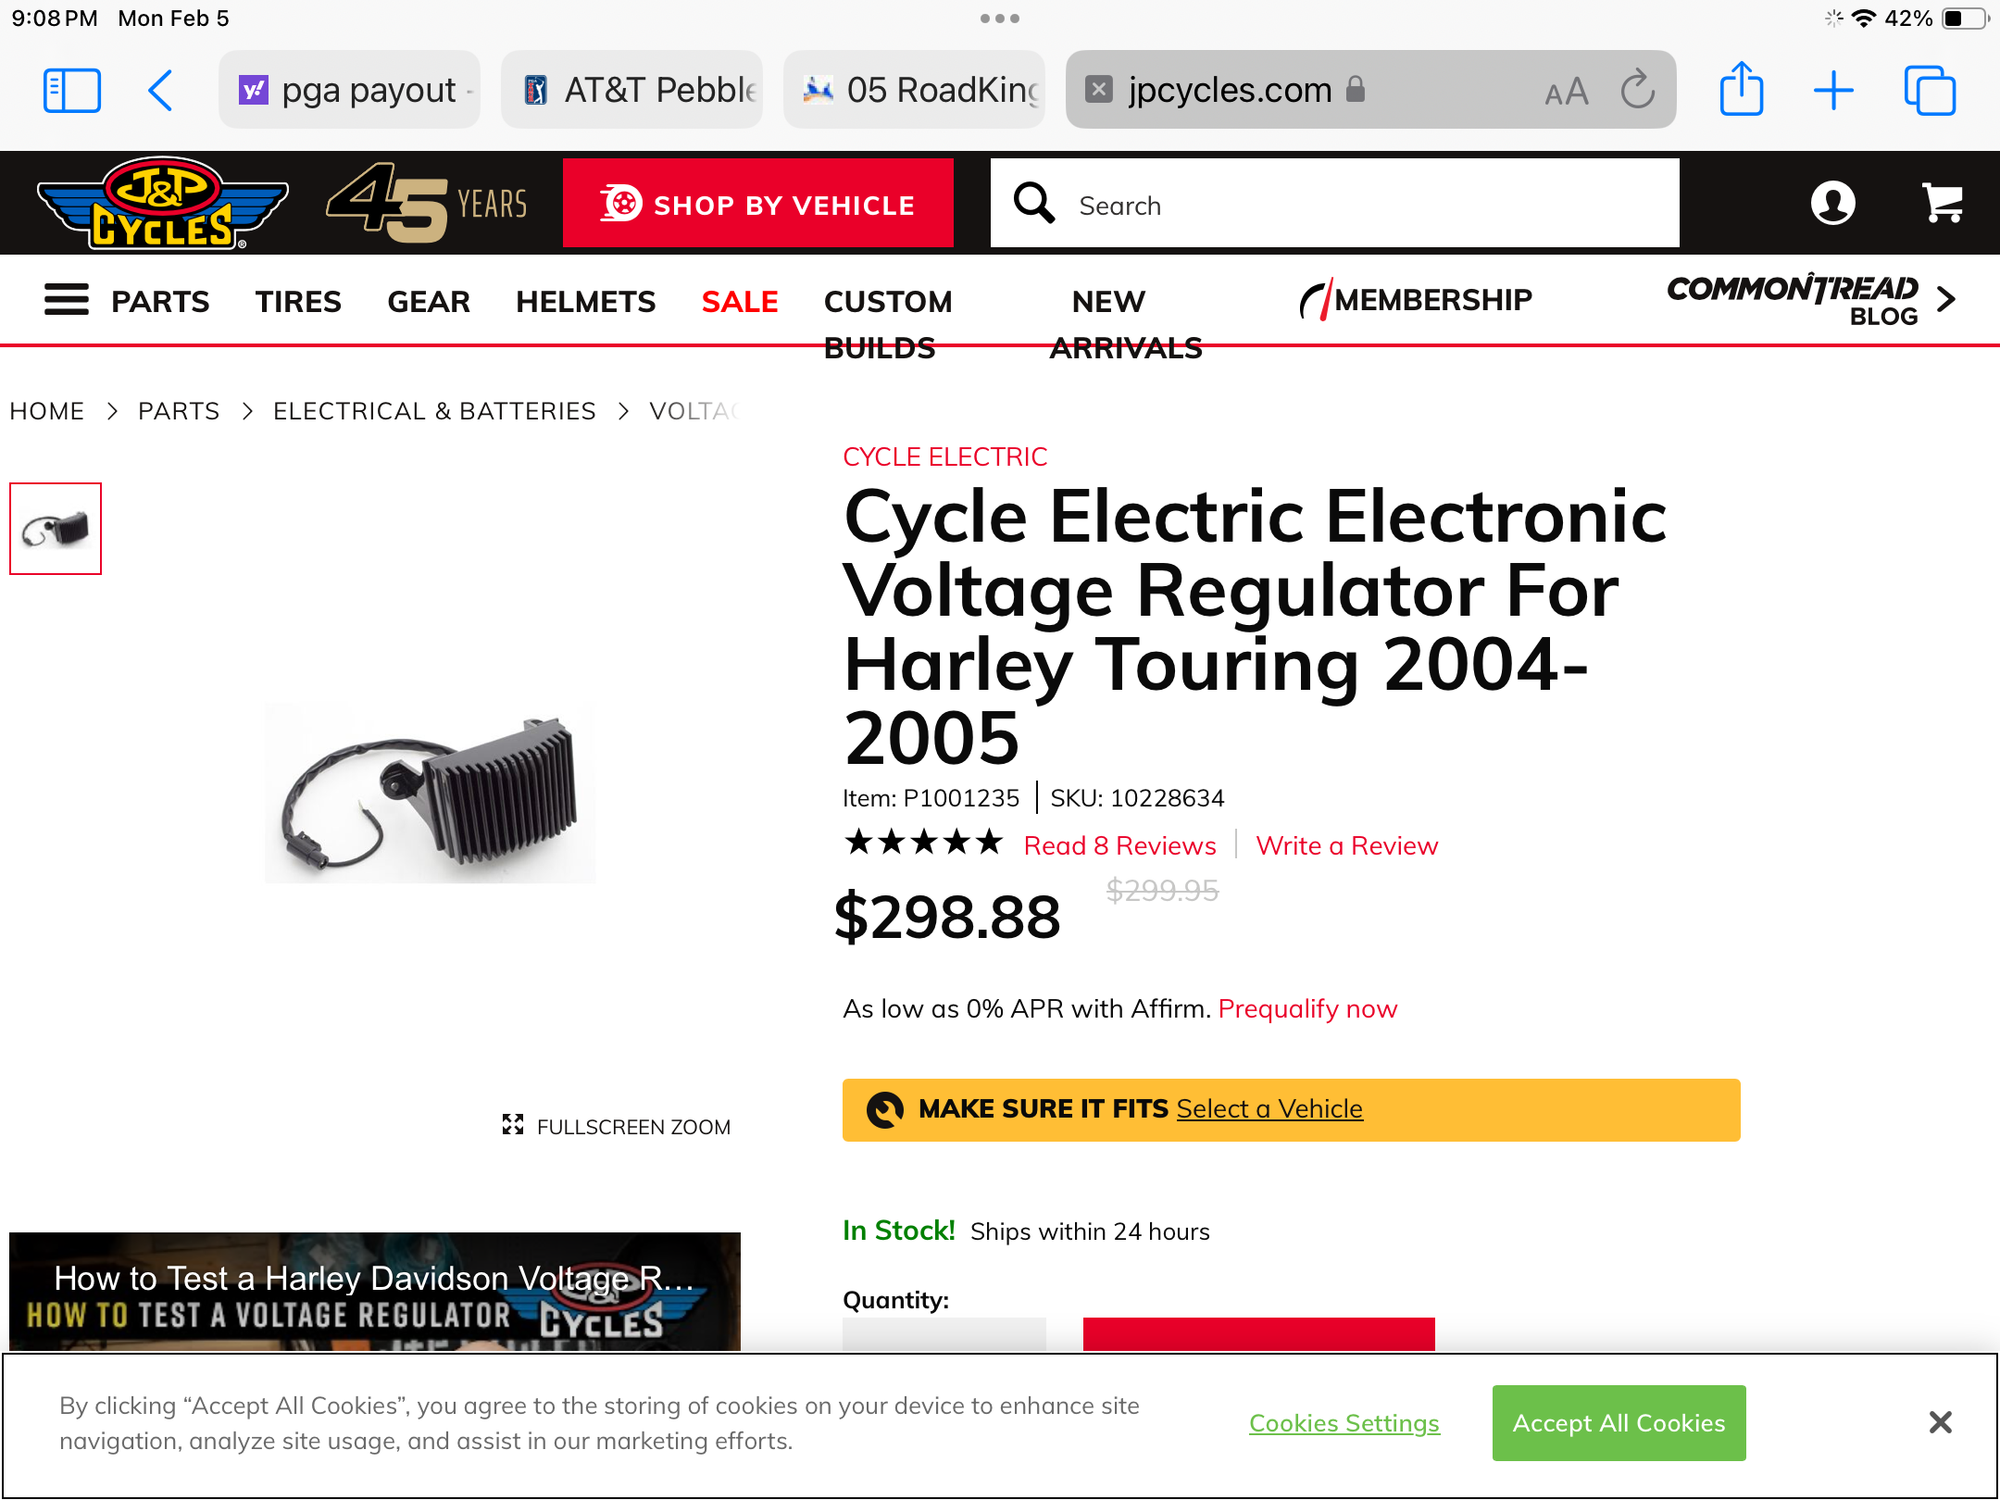Screen dimensions: 2000x1500
Task: Select the SALE menu item
Action: point(739,301)
